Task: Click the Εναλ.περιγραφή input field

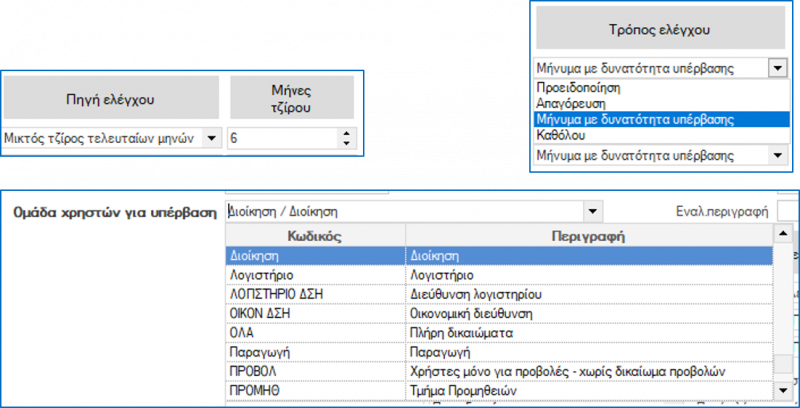Action: 788,211
